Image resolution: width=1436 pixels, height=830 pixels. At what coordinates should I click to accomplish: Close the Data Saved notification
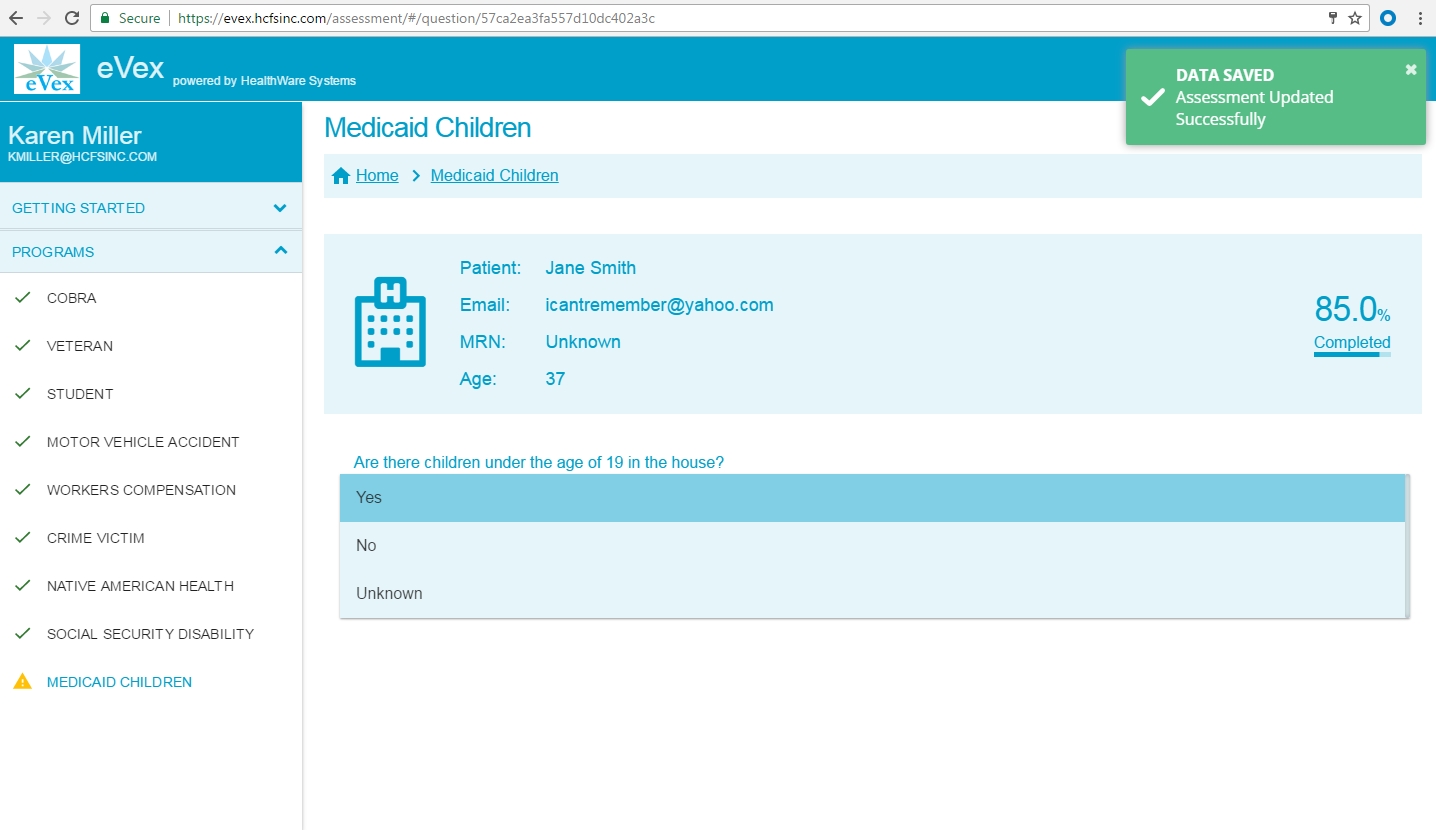click(1410, 69)
